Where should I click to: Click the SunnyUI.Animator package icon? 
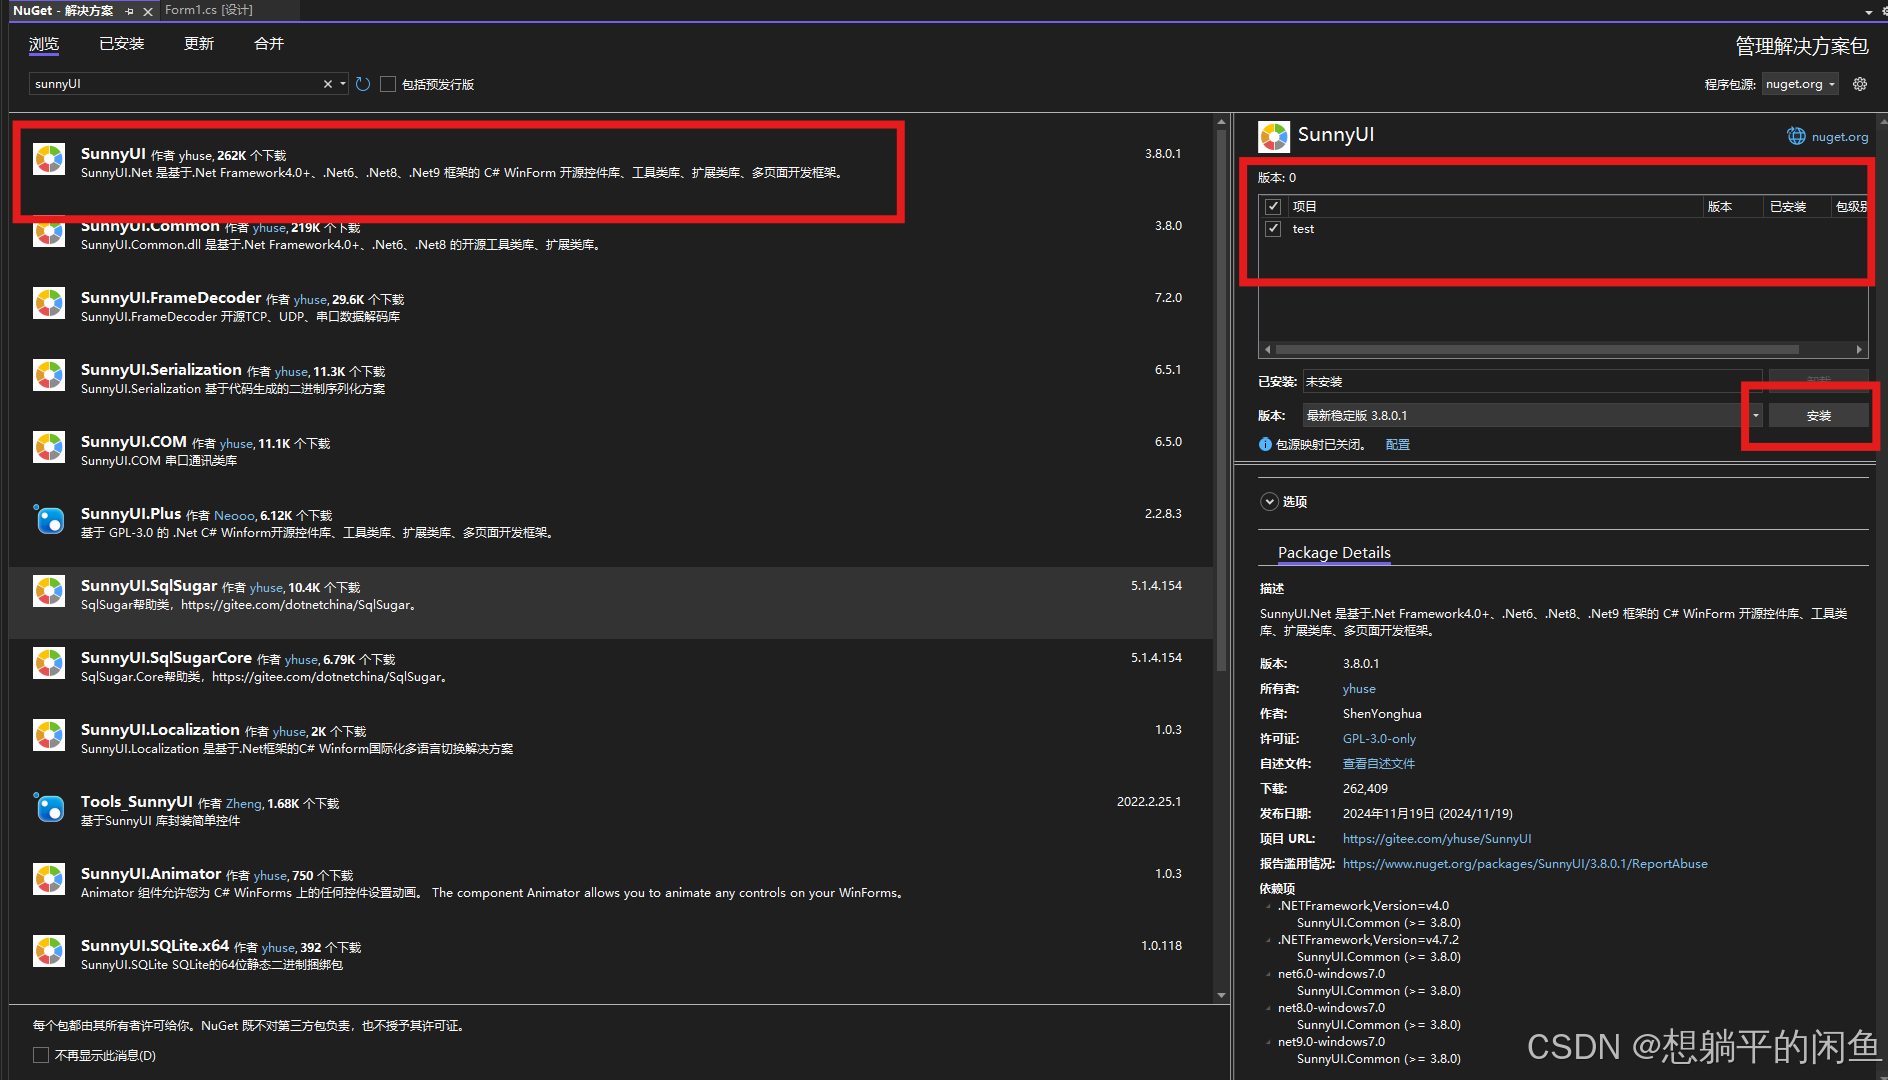(x=49, y=879)
